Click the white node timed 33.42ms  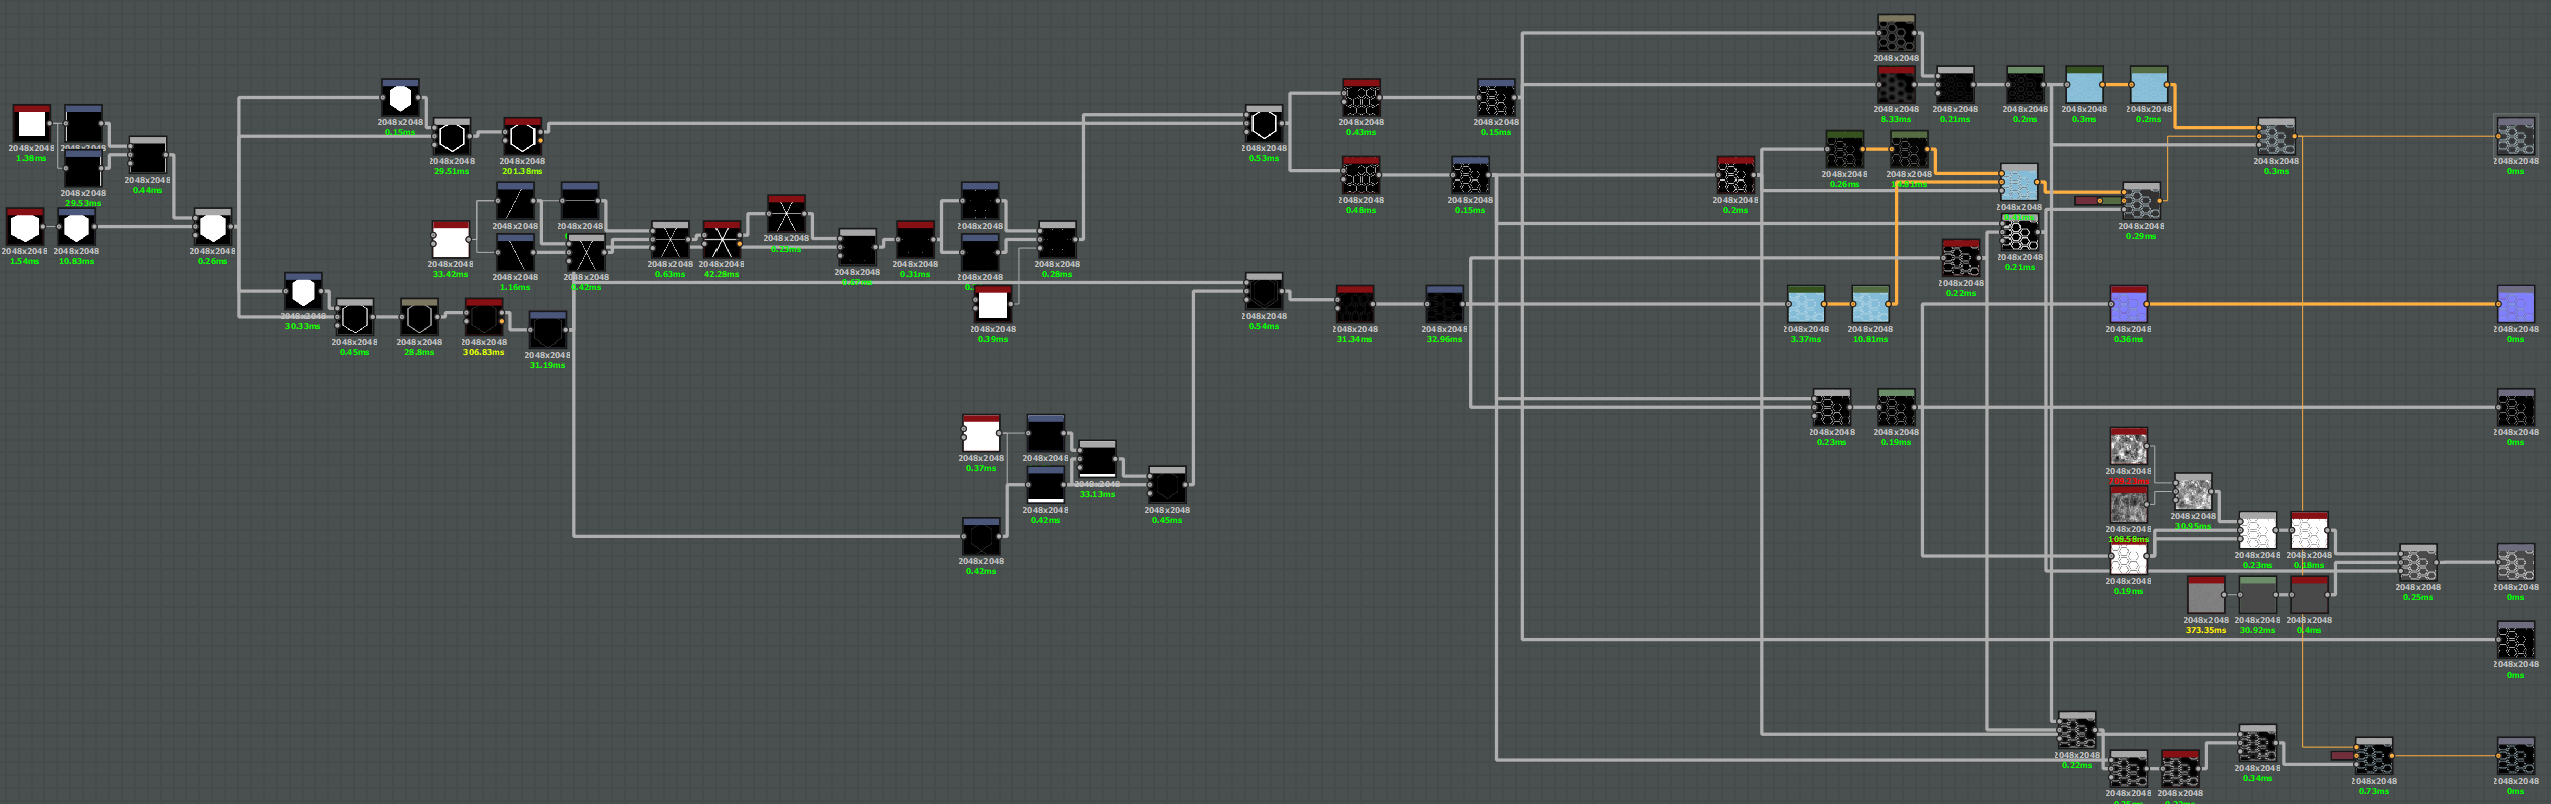tap(451, 241)
